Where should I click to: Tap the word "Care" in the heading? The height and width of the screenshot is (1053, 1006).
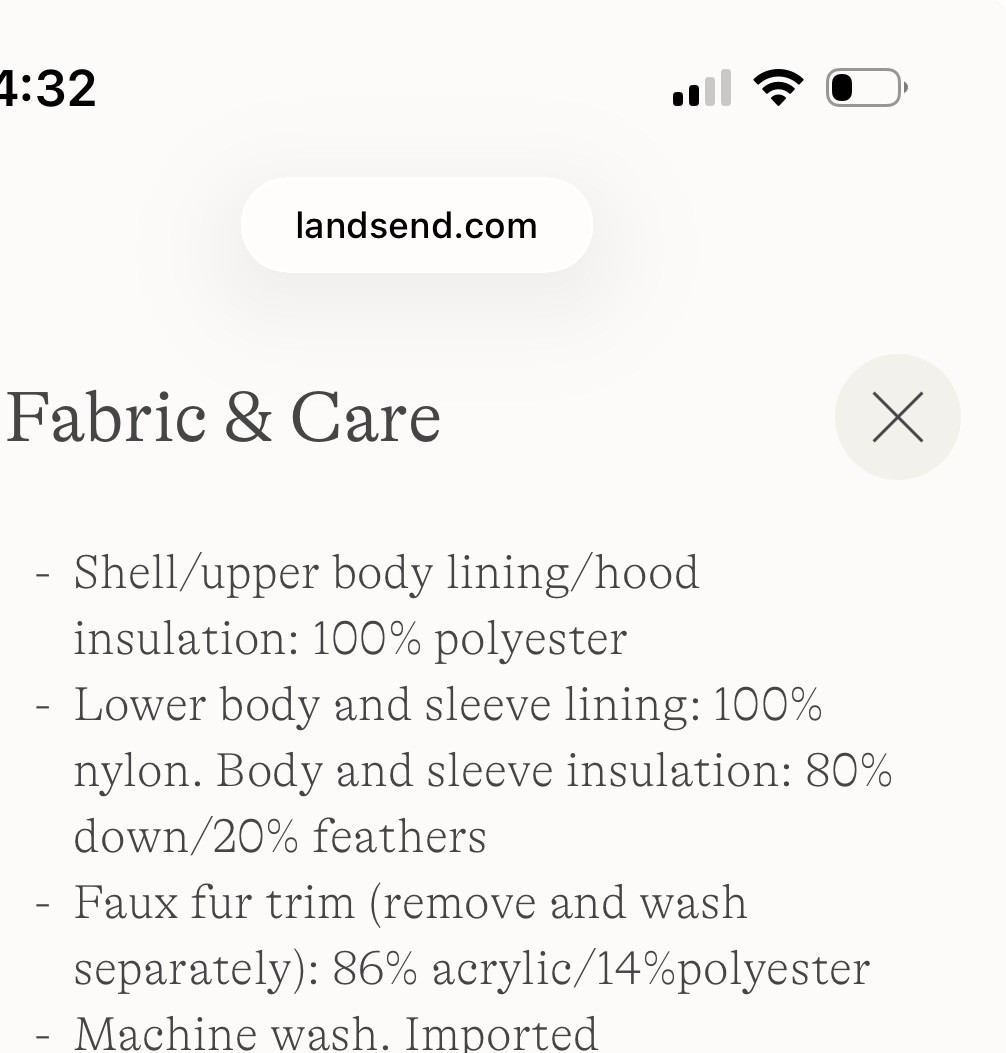click(365, 417)
